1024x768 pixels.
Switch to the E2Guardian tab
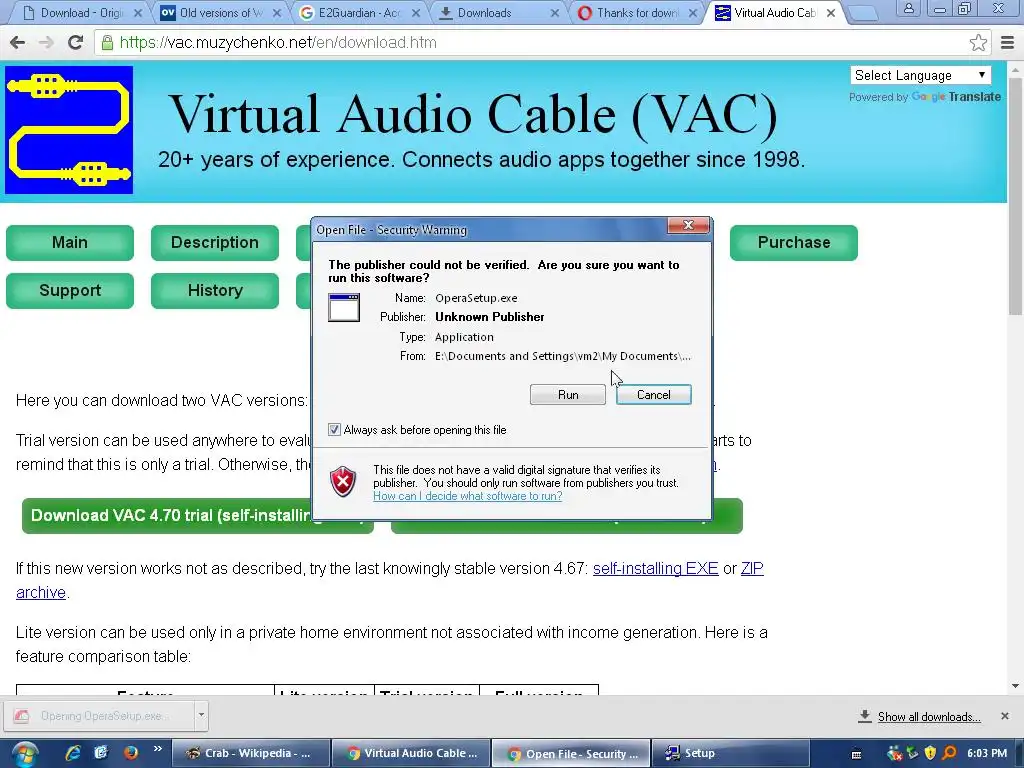[x=359, y=12]
